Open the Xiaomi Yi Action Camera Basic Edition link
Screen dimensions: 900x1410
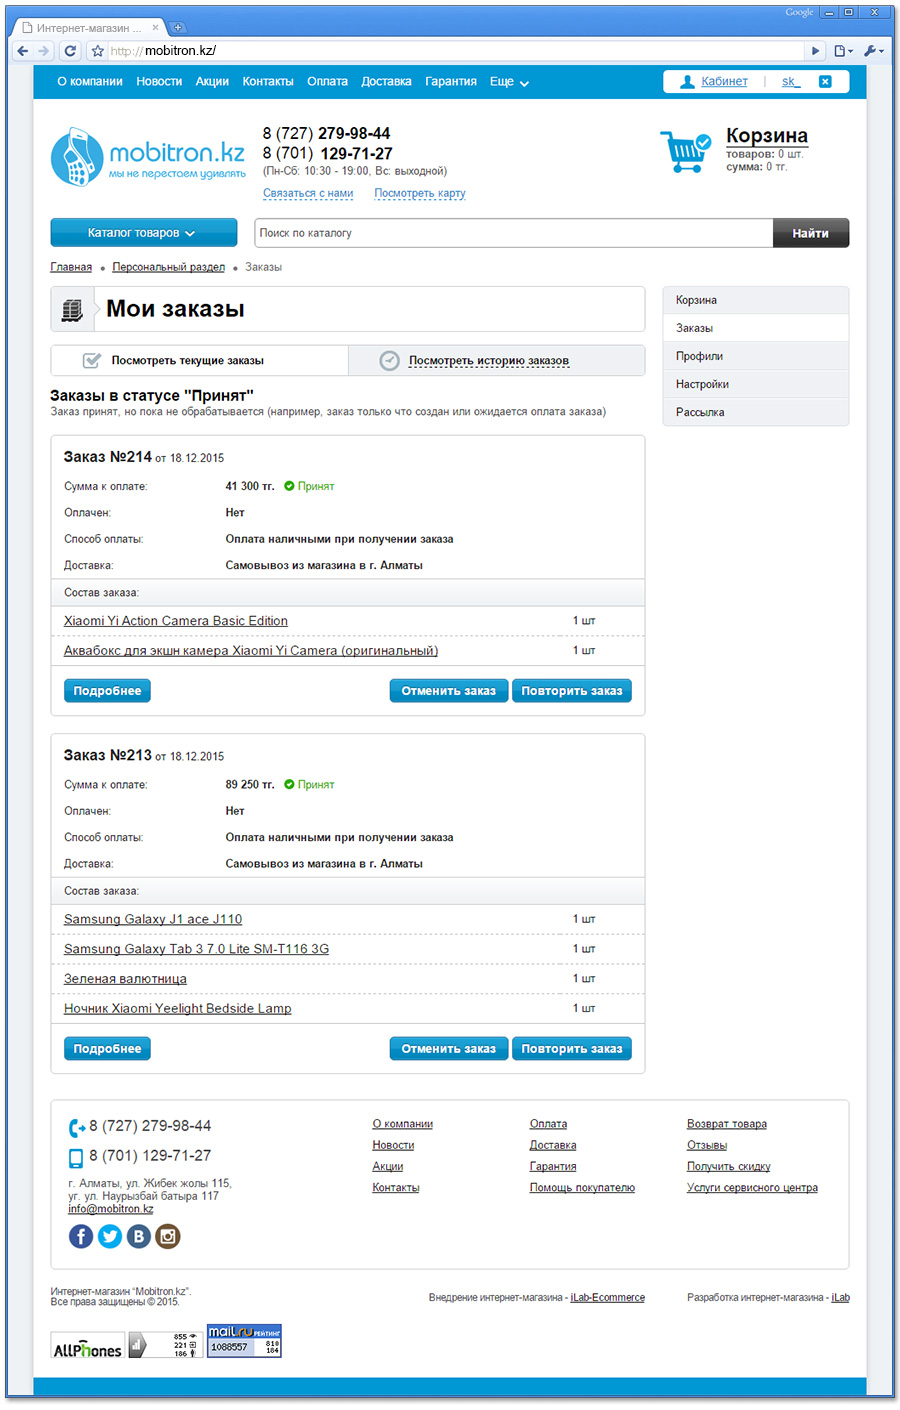click(x=176, y=621)
